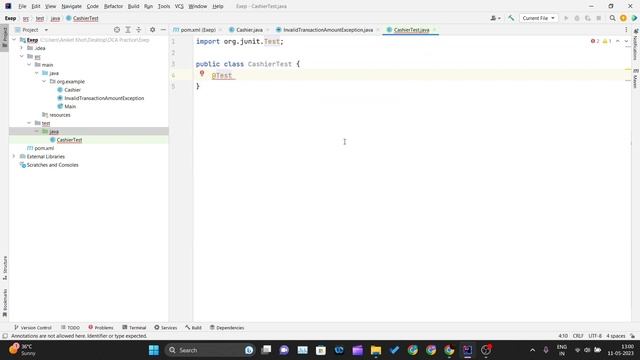Select Cashier class in project tree
The width and height of the screenshot is (640, 360).
click(72, 90)
